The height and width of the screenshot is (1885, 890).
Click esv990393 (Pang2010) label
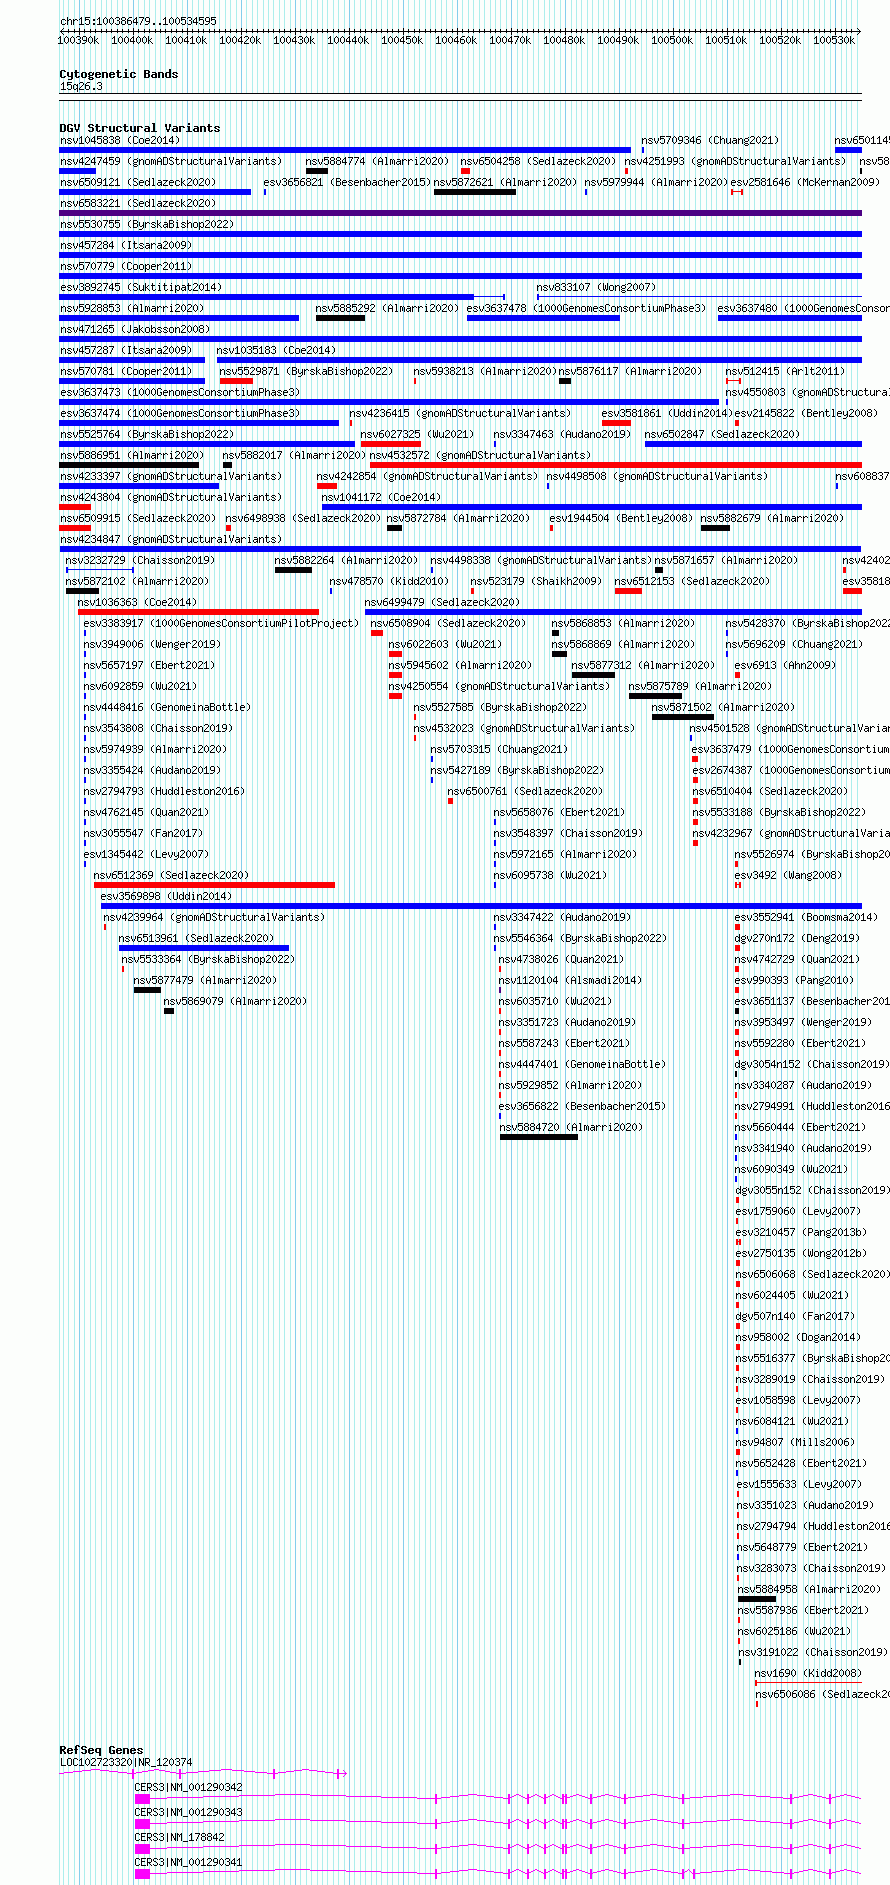[794, 980]
